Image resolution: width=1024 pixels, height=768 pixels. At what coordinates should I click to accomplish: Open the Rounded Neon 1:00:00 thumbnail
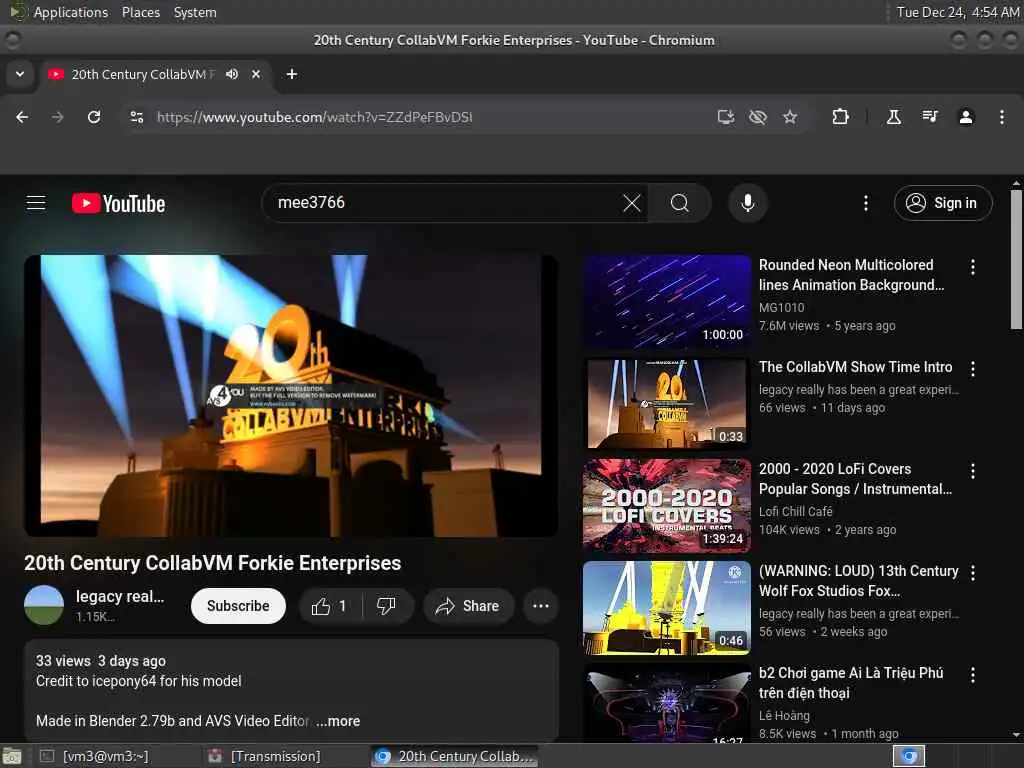(667, 301)
